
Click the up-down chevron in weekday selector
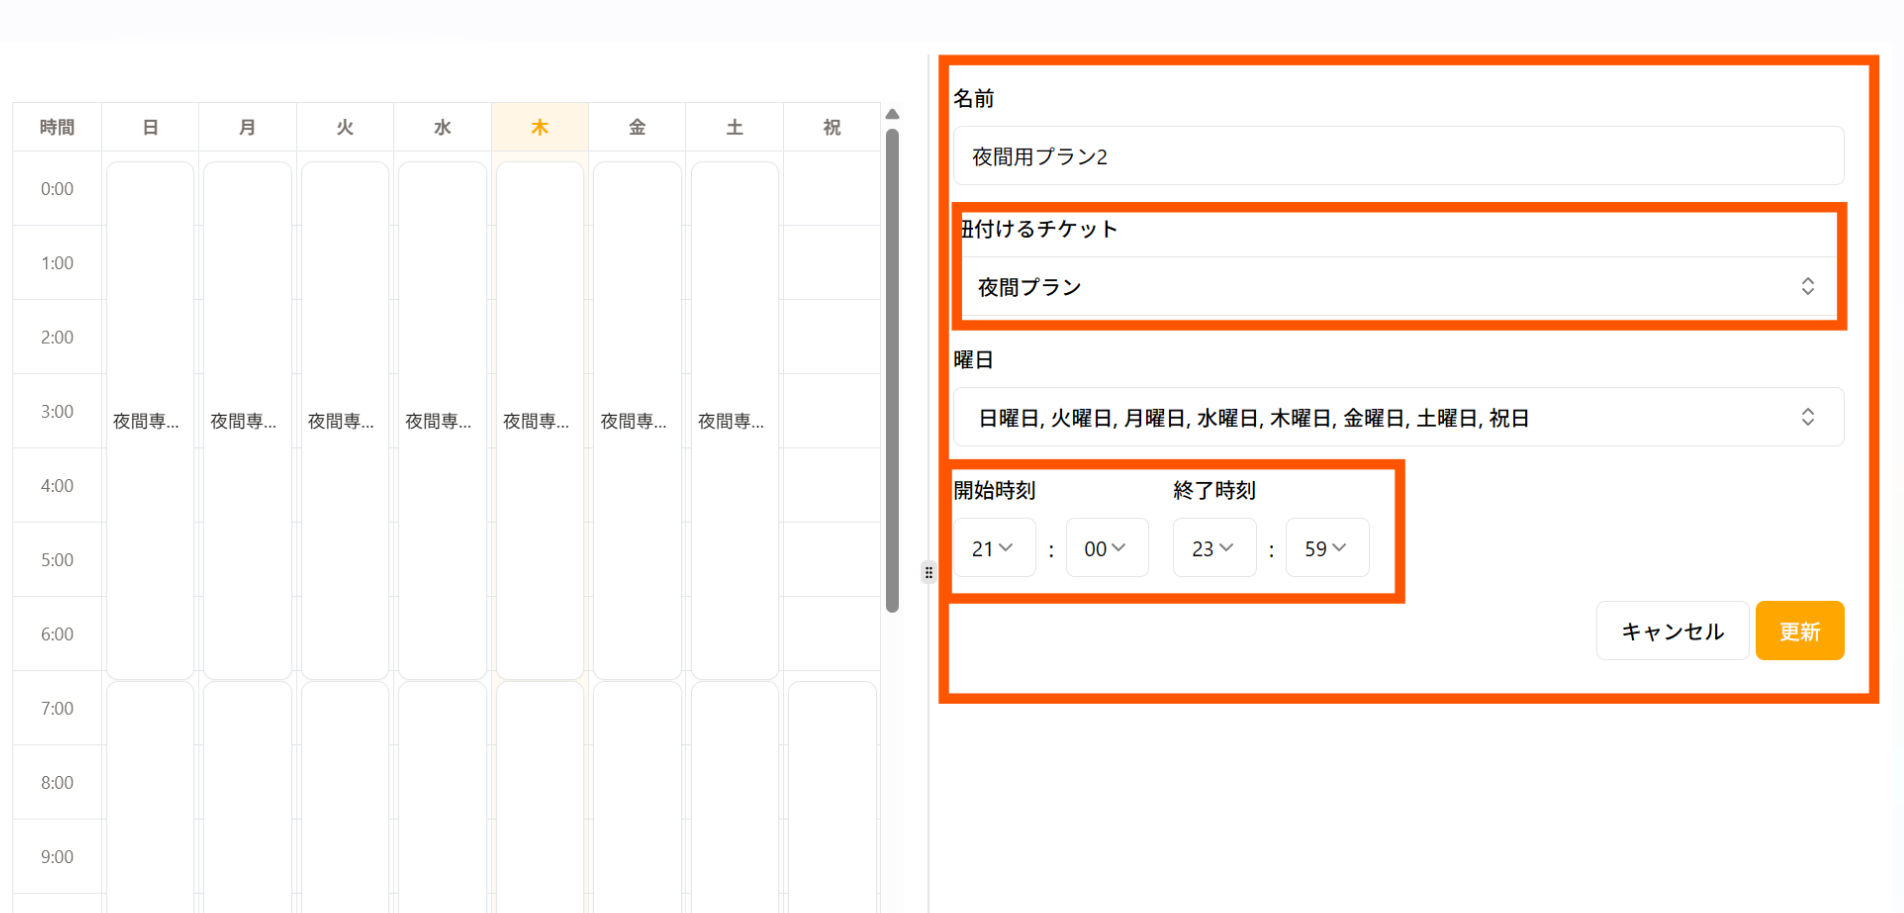pos(1807,417)
